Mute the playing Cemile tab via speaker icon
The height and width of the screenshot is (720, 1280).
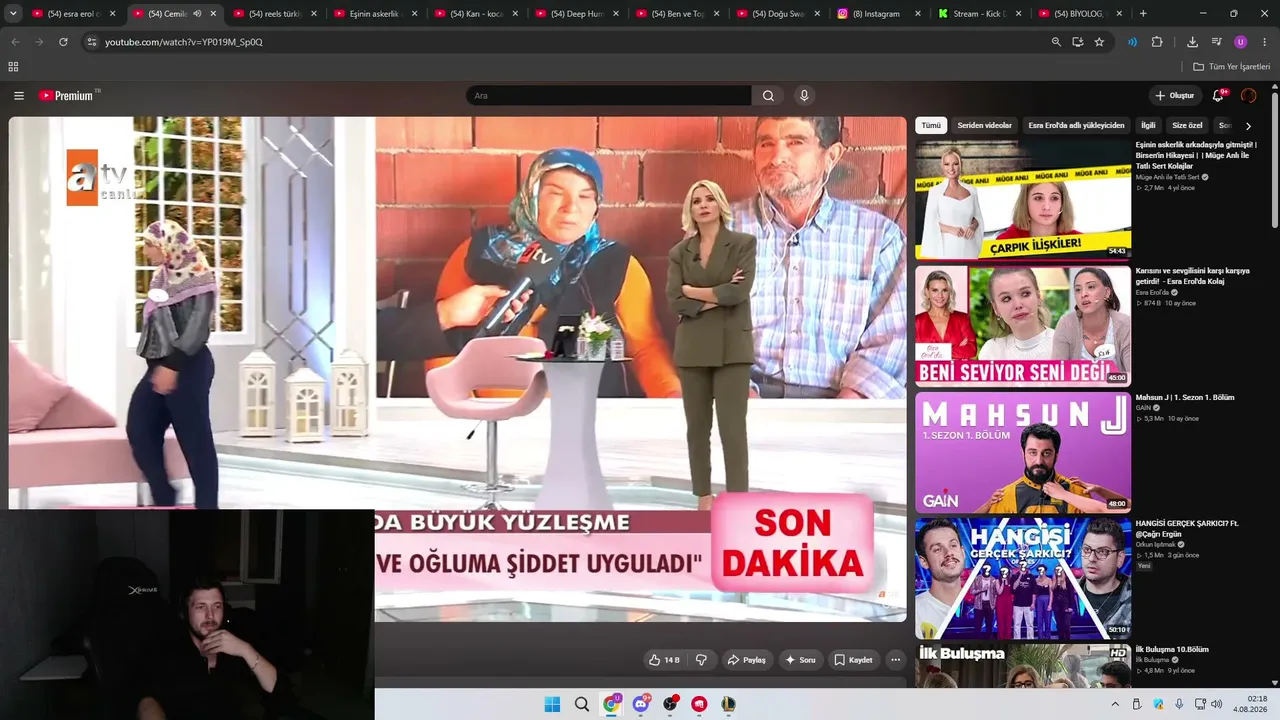tap(197, 14)
